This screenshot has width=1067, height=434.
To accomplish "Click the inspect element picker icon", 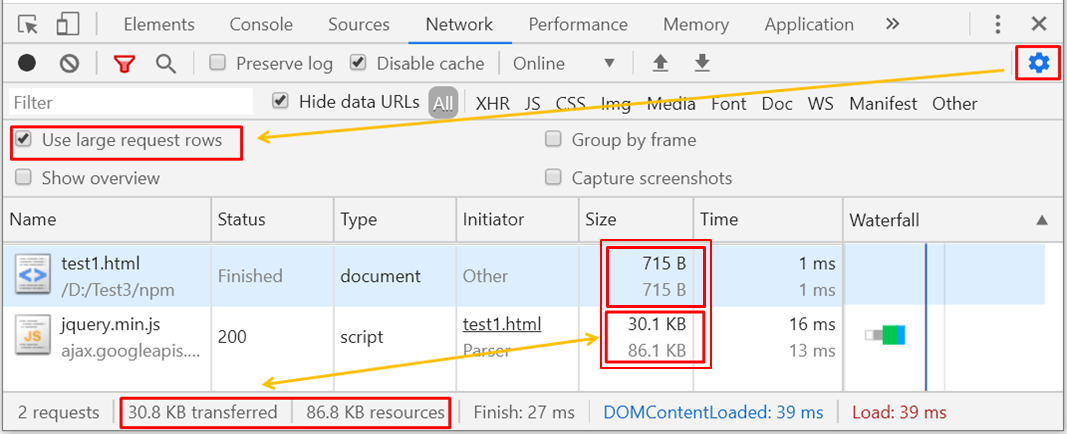I will click(28, 25).
